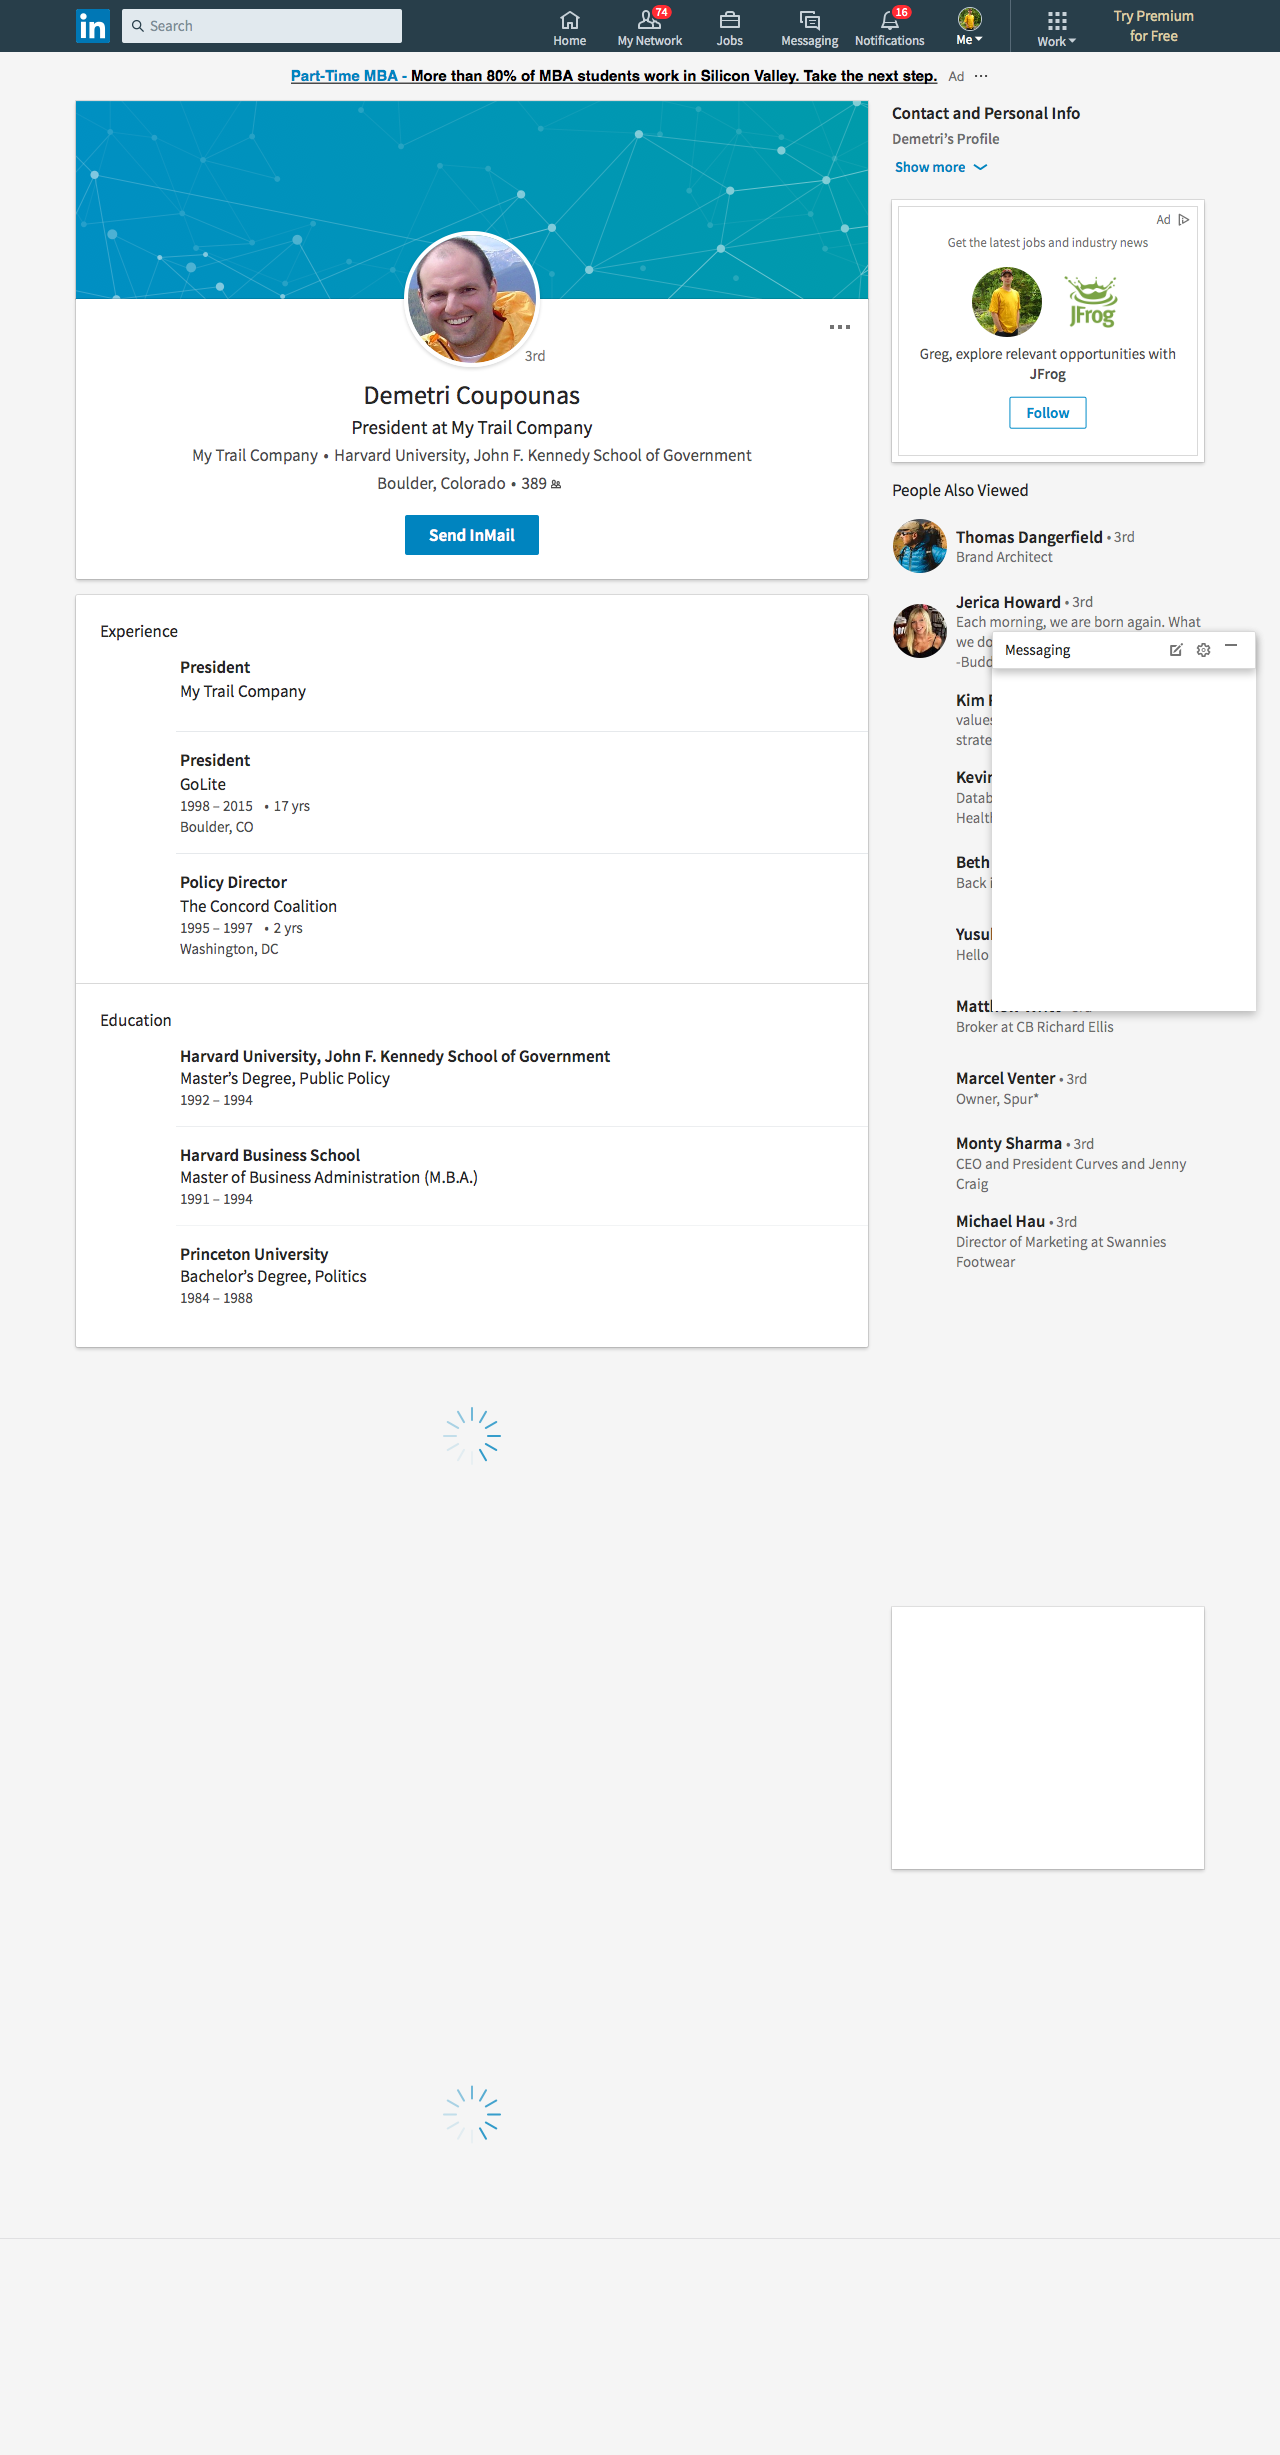The width and height of the screenshot is (1280, 2455).
Task: Open messaging settings gear icon
Action: click(1203, 650)
